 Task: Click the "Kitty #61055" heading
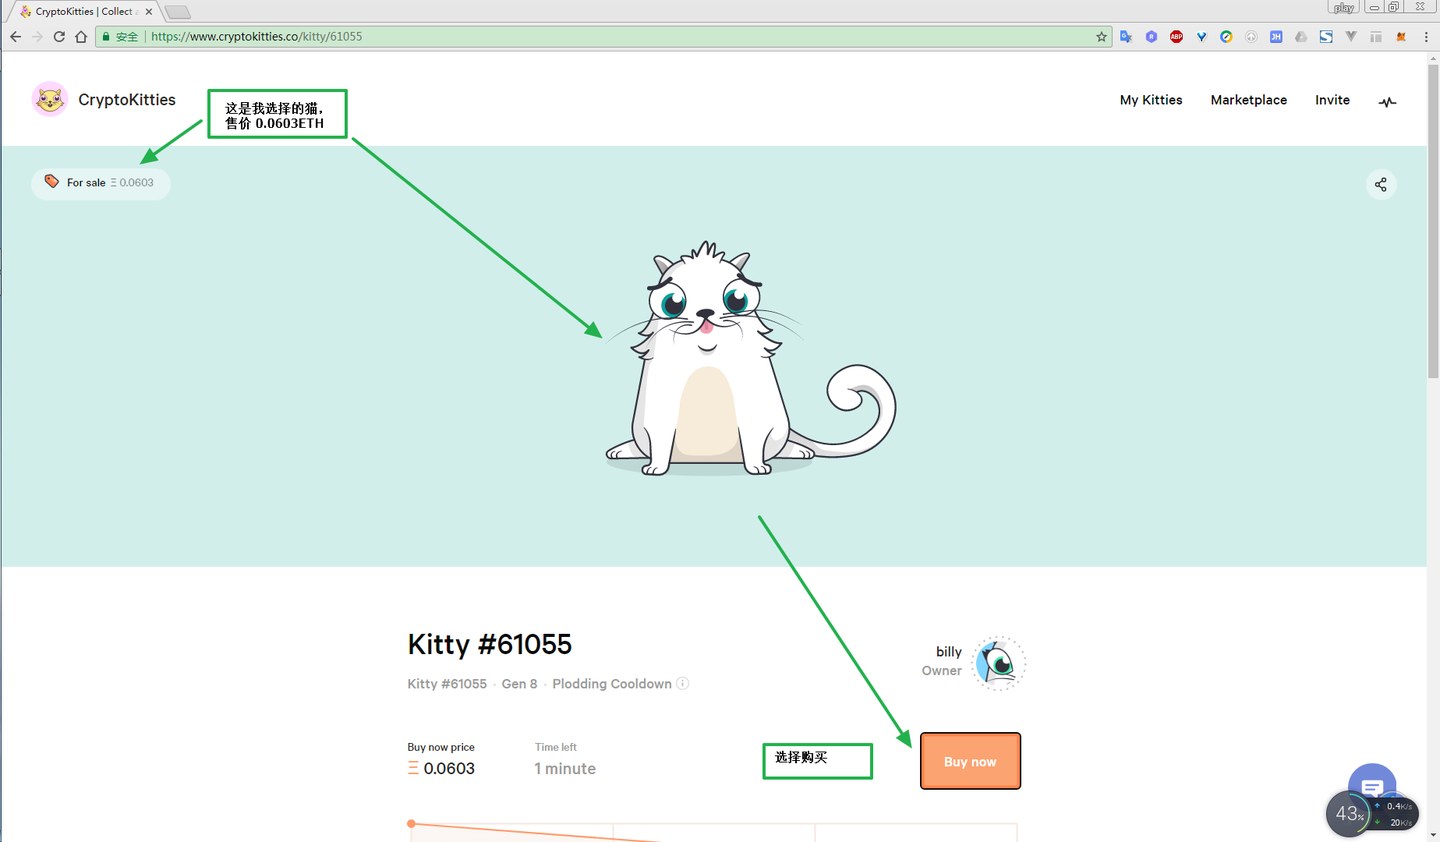[489, 644]
